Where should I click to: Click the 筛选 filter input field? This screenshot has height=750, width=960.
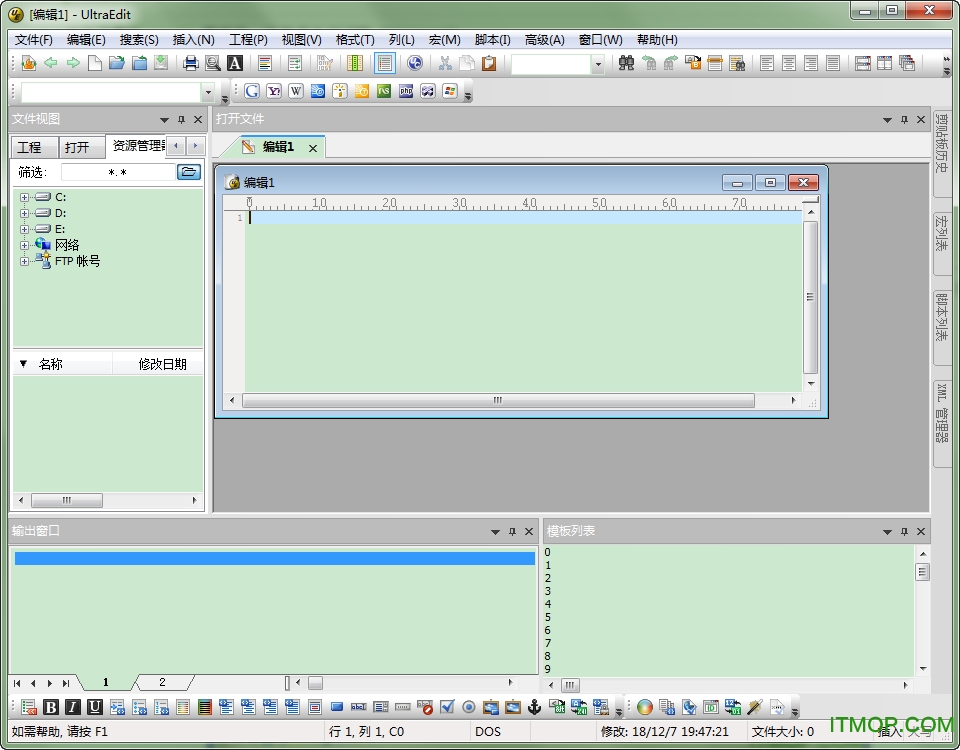(118, 173)
